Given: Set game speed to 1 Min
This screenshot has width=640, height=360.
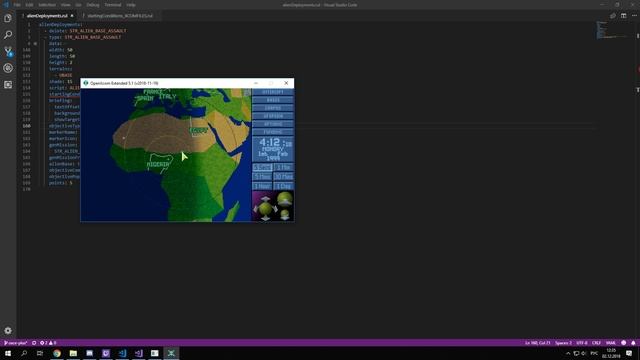Looking at the screenshot, I should (x=283, y=167).
